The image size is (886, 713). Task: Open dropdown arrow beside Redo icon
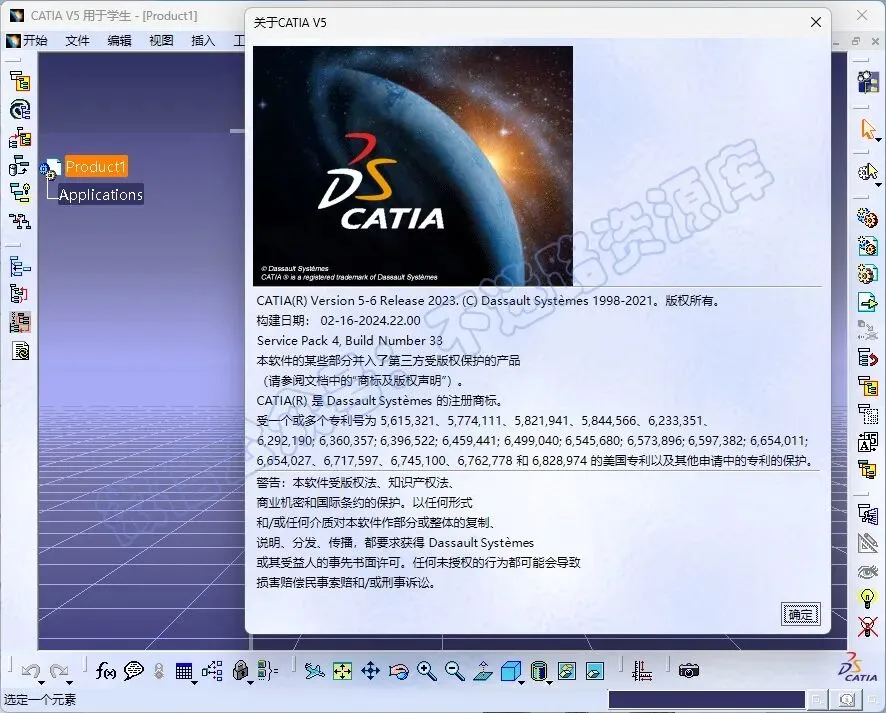click(70, 683)
